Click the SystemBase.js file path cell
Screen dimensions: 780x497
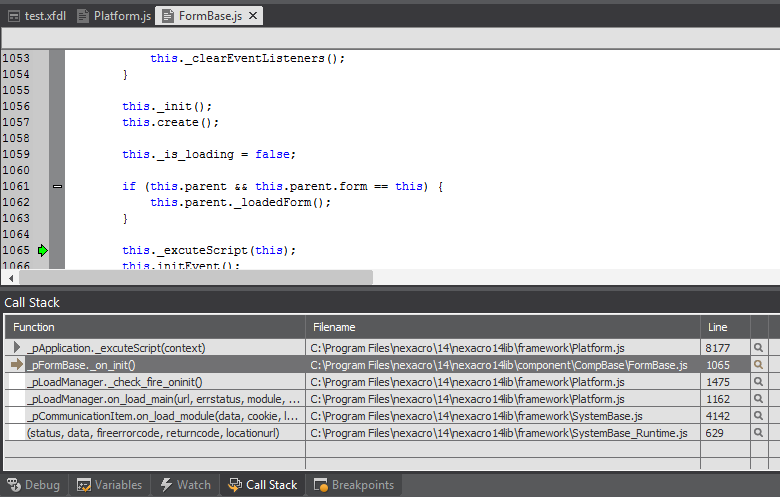pos(503,416)
